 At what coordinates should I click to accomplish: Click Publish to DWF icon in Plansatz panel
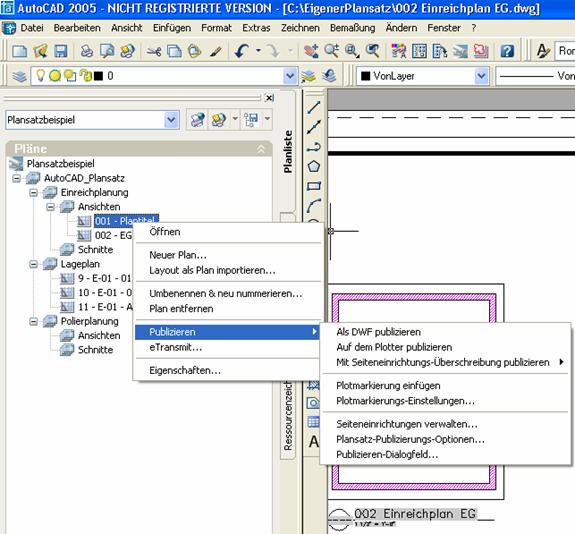coord(198,120)
